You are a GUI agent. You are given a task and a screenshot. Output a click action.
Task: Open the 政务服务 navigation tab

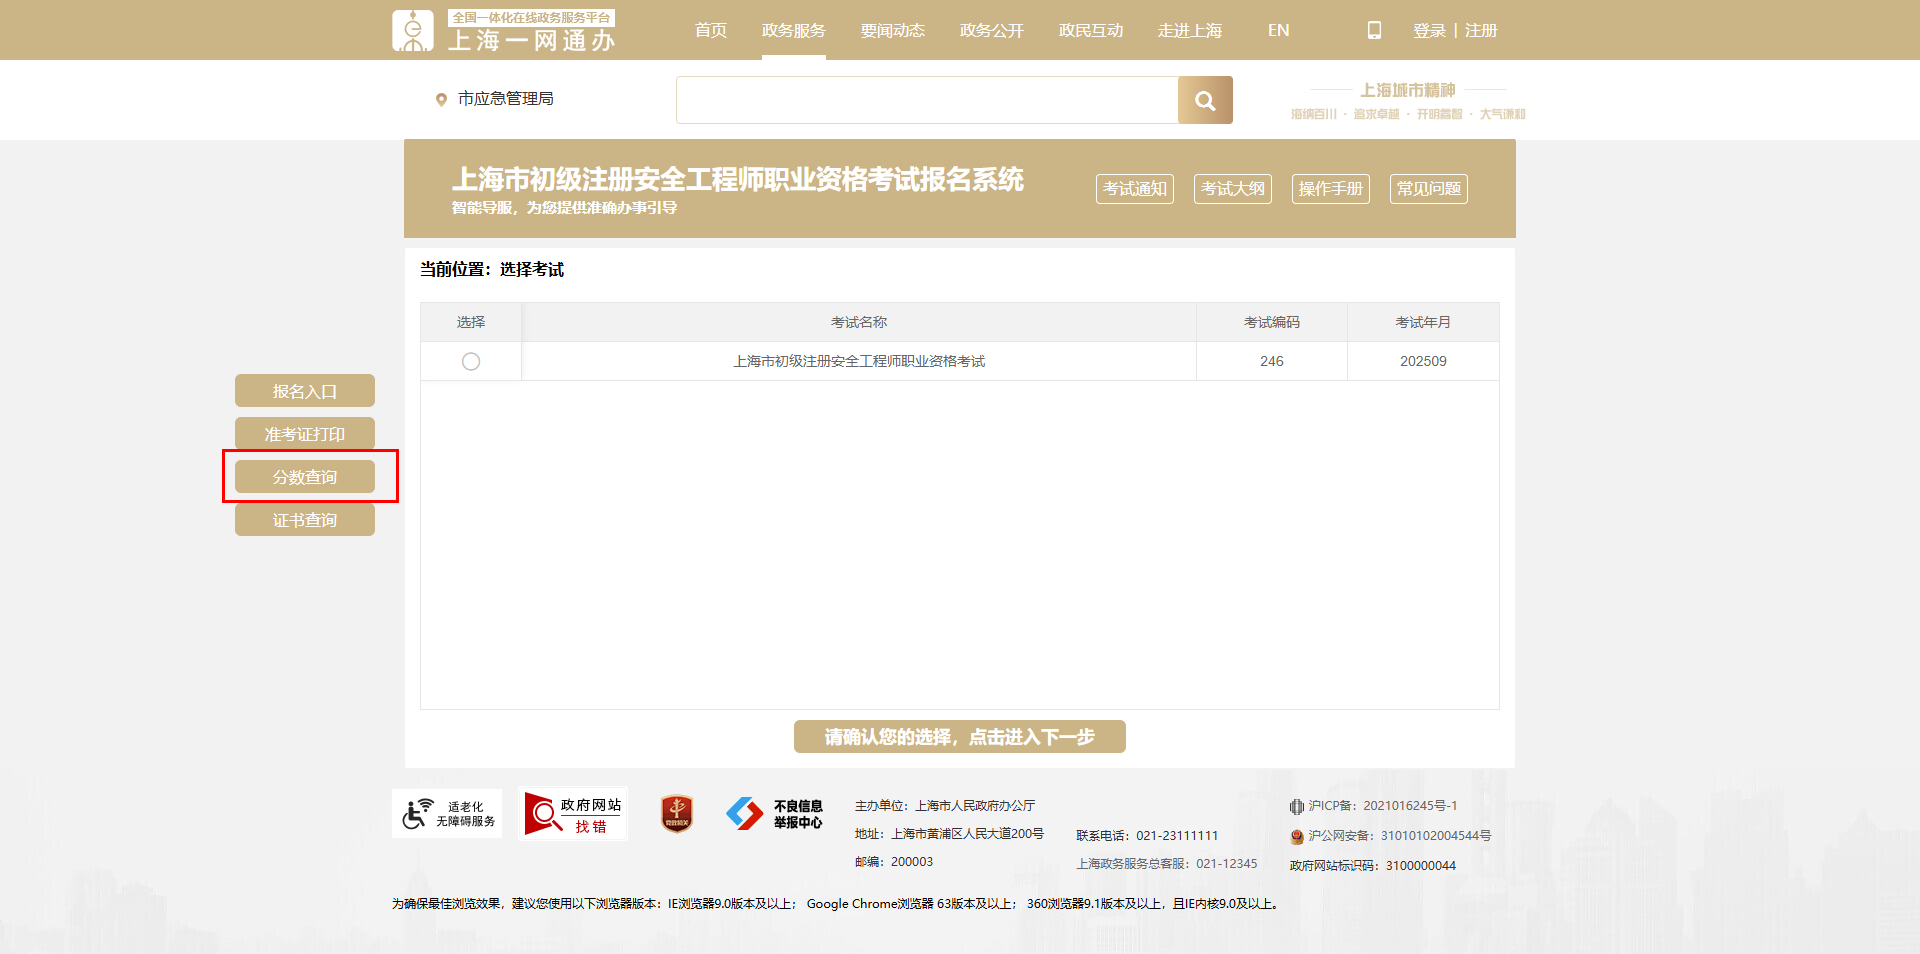click(x=793, y=31)
